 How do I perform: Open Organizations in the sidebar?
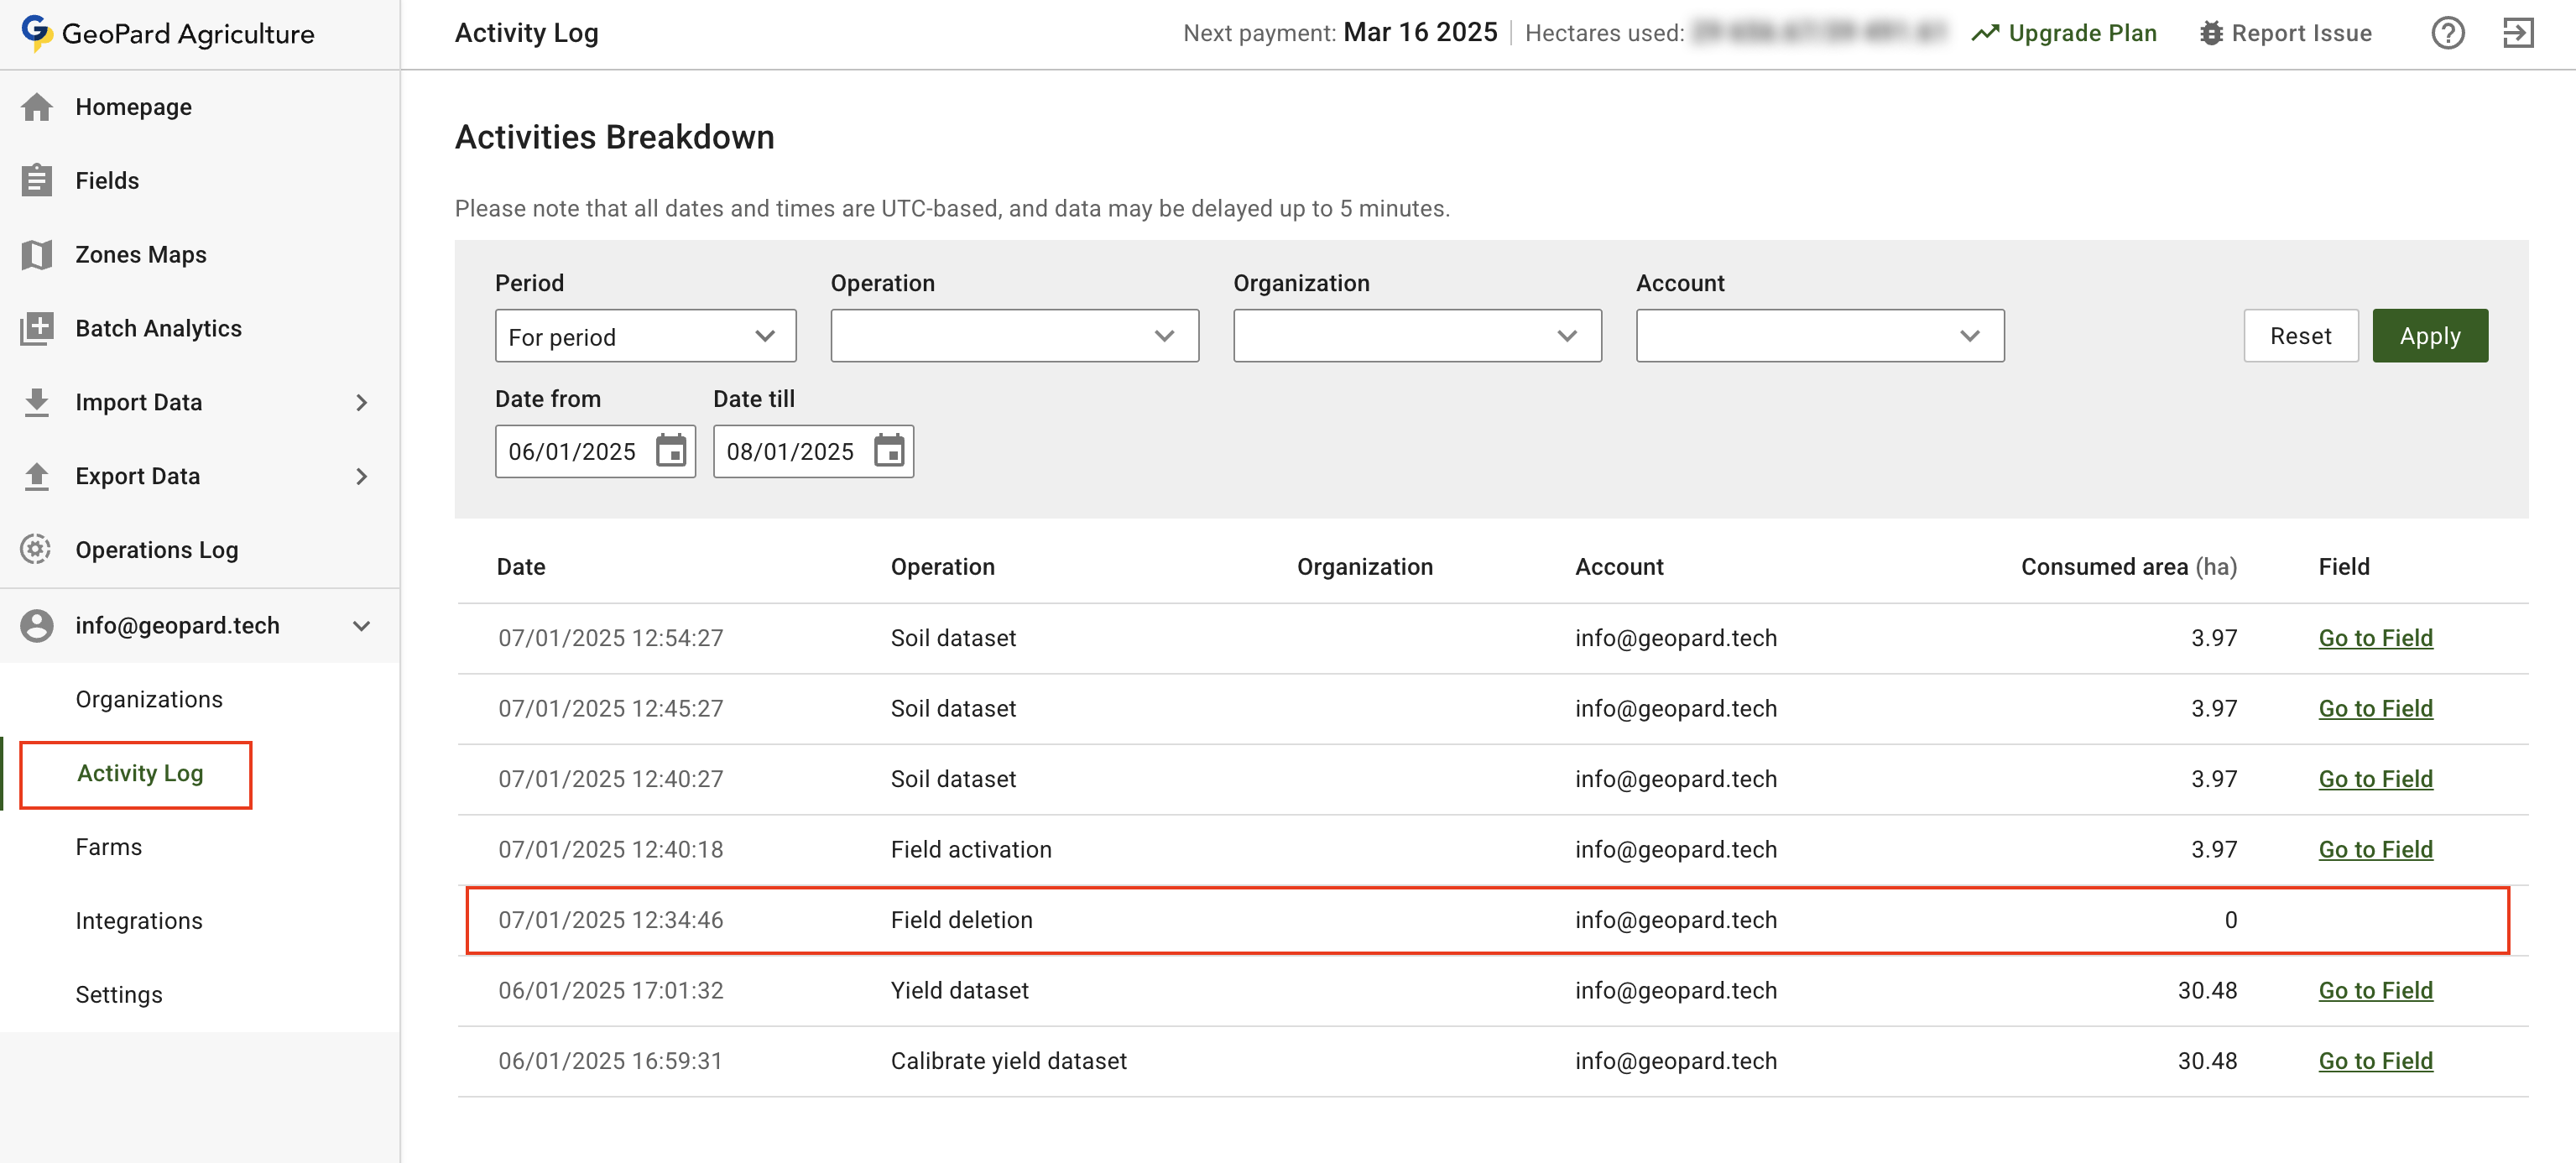(149, 699)
